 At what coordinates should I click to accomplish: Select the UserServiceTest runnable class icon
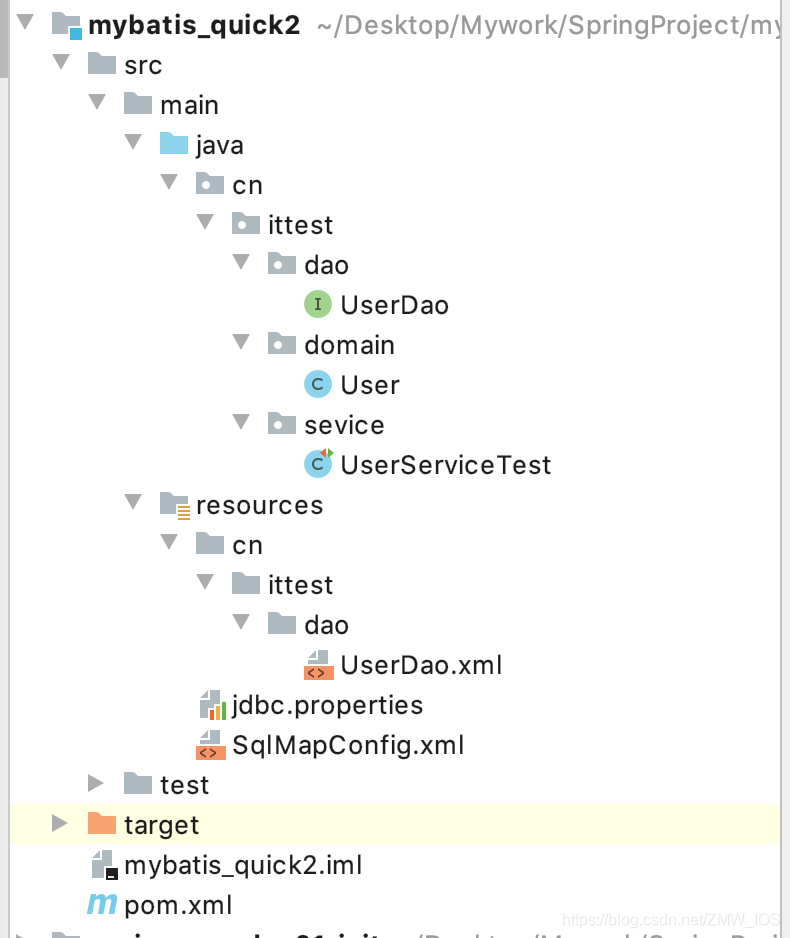318,463
